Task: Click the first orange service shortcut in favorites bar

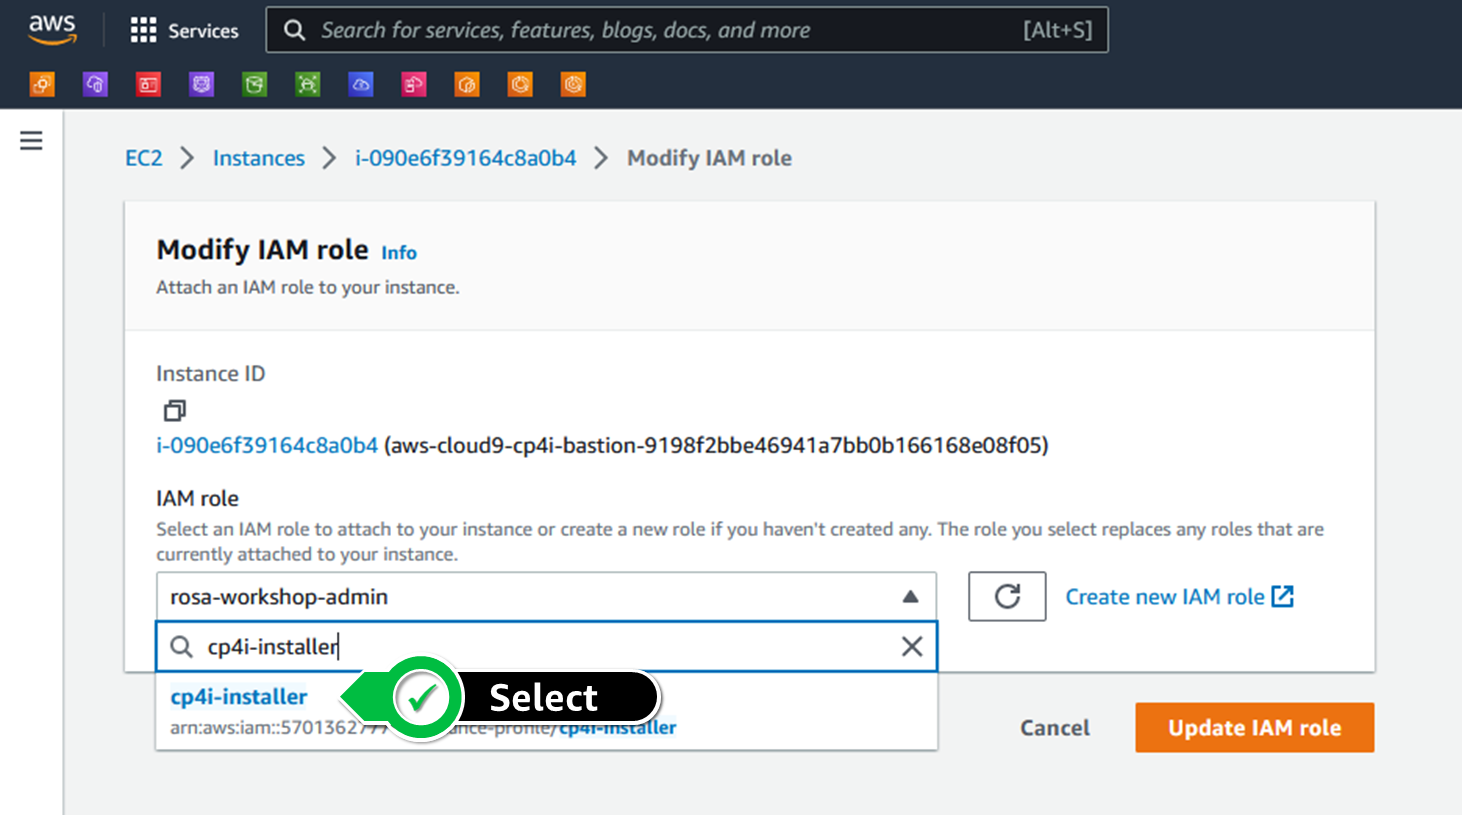Action: coord(42,84)
